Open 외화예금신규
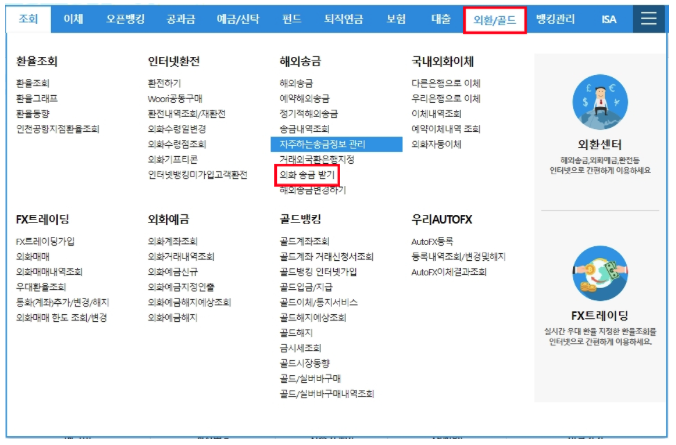Viewport: 676px width, 445px height. click(x=172, y=272)
